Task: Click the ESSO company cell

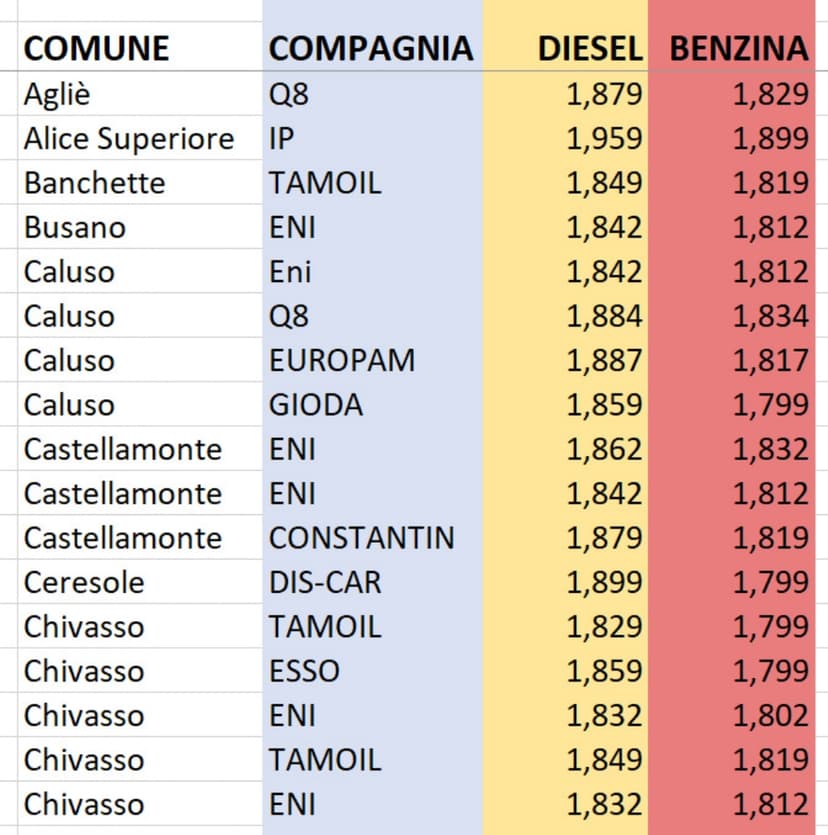Action: (x=304, y=671)
